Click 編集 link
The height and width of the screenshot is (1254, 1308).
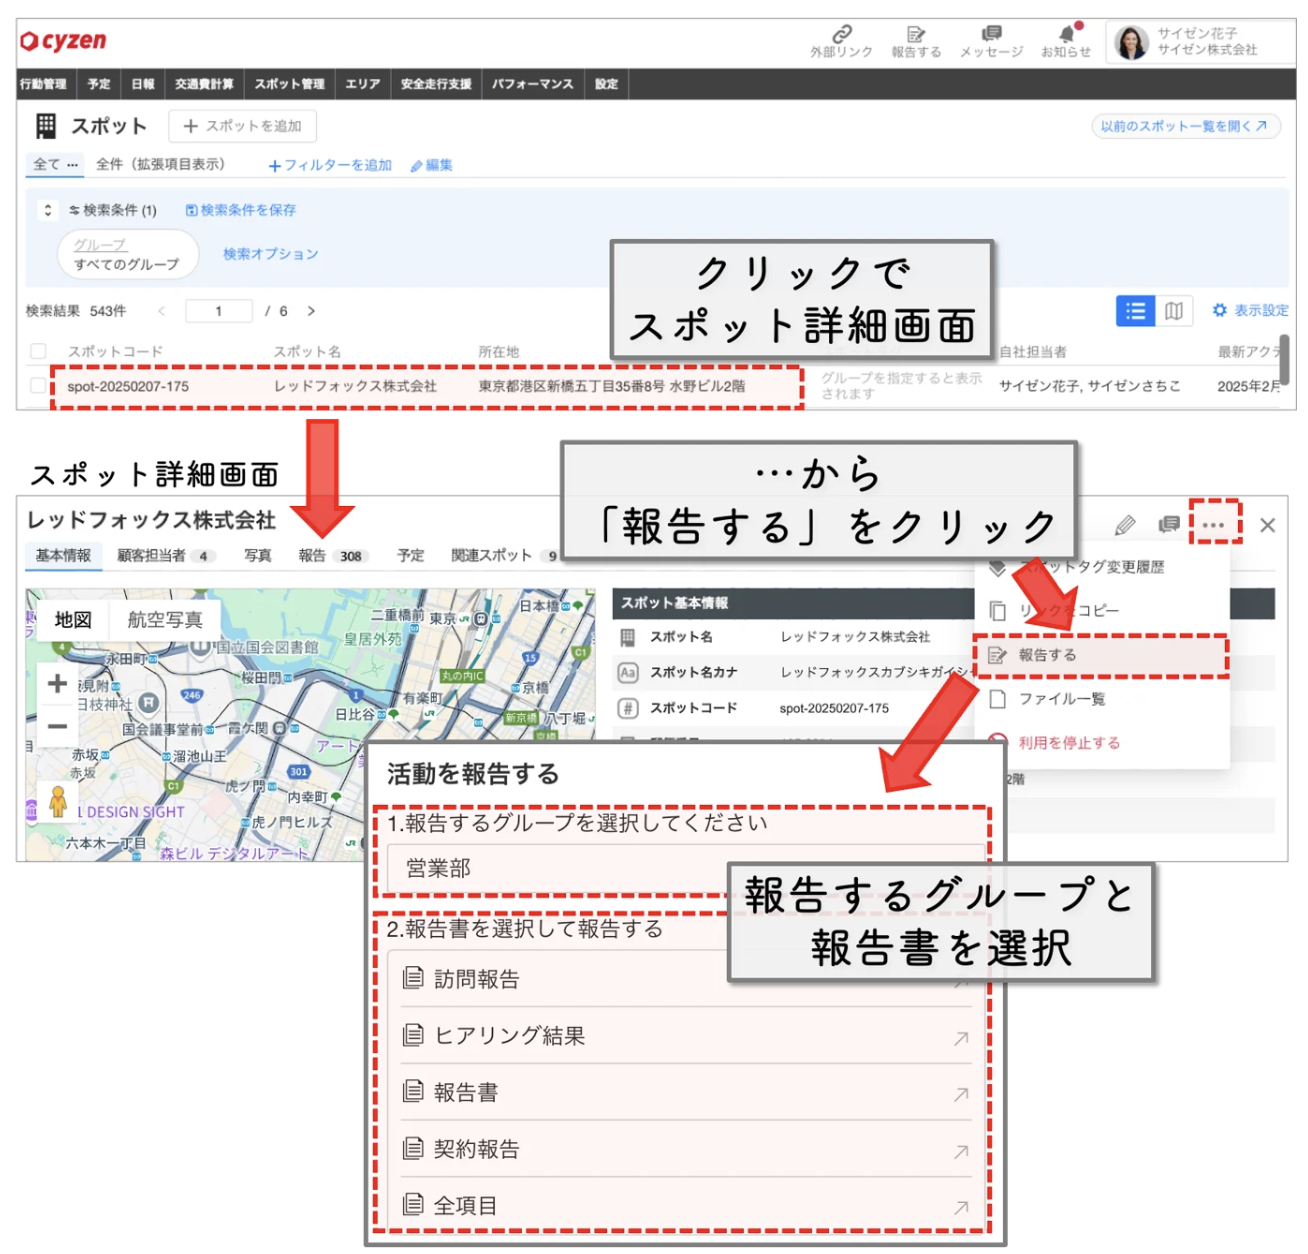[432, 165]
